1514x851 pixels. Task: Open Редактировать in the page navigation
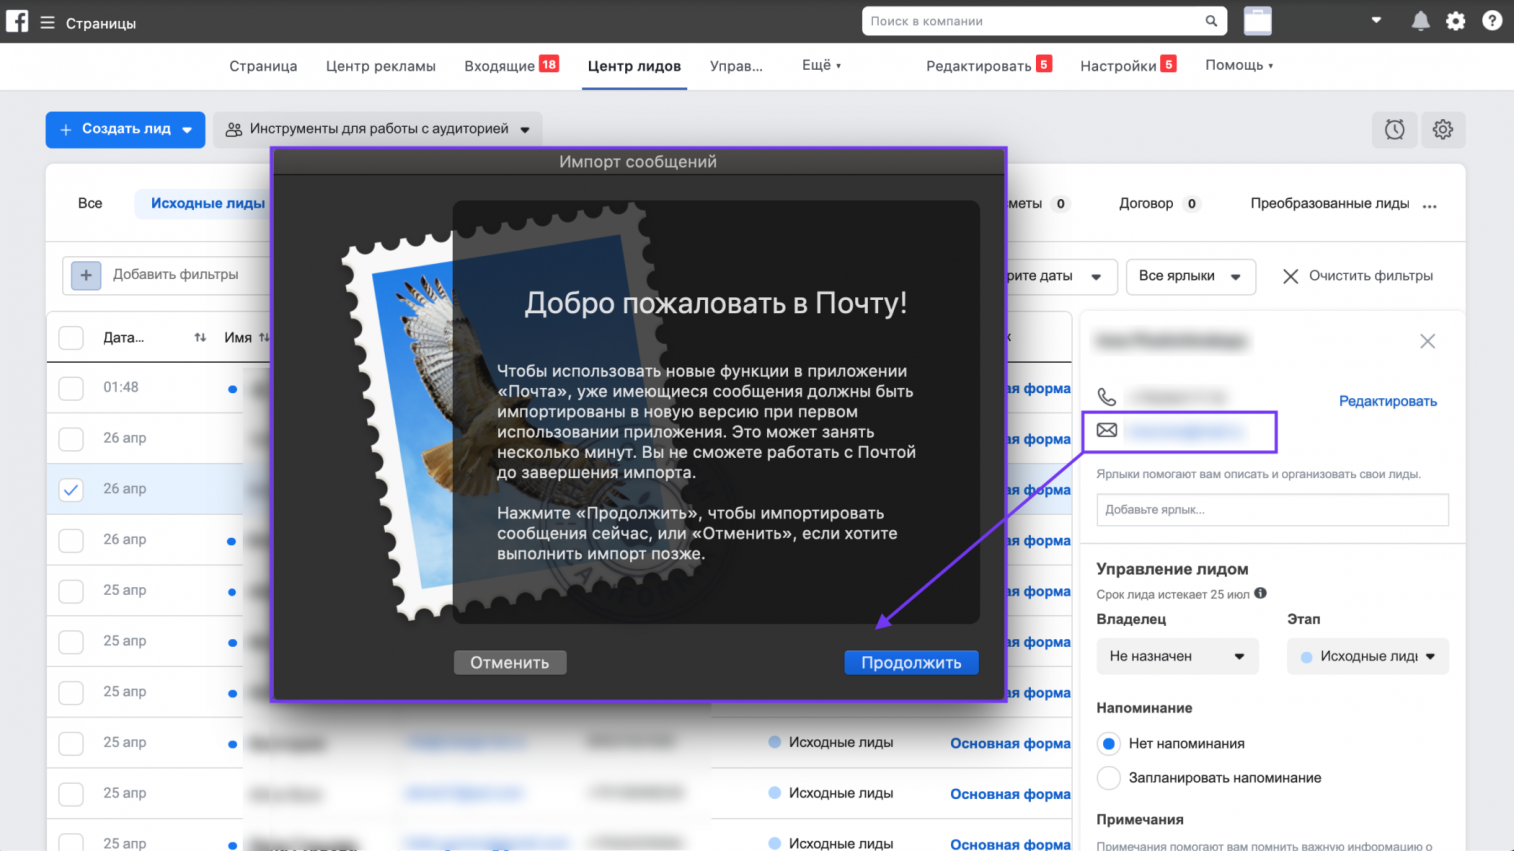978,66
